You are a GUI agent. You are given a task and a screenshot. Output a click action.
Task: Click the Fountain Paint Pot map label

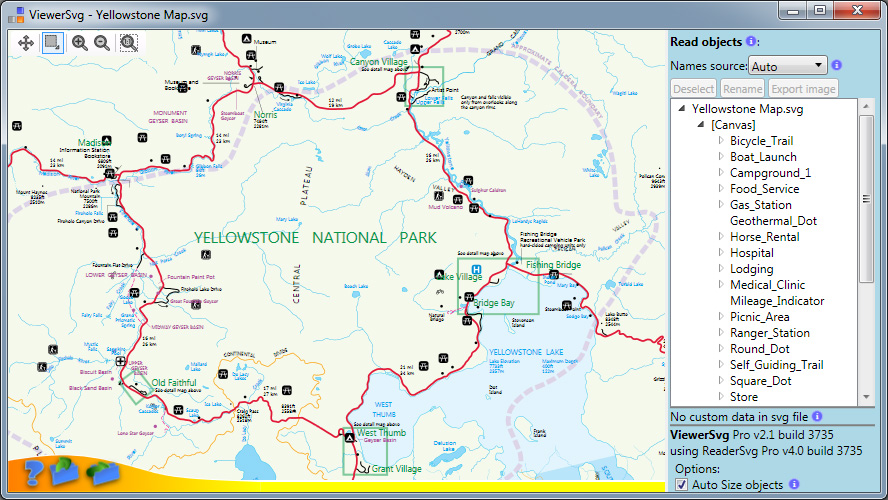[191, 277]
